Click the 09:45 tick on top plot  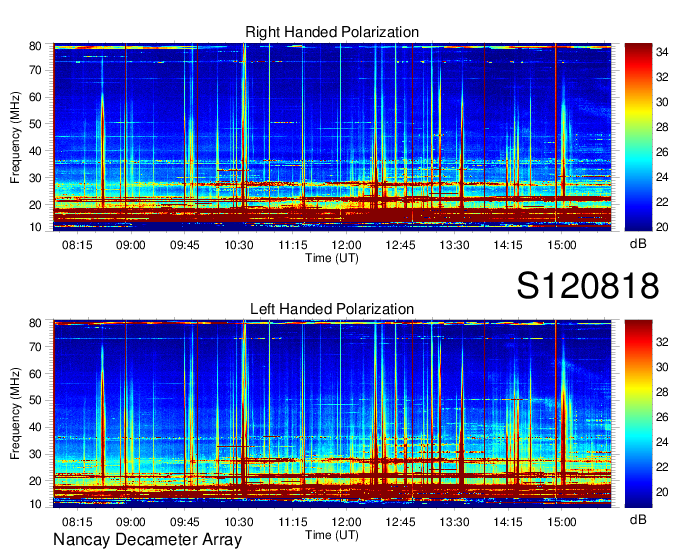(x=185, y=245)
